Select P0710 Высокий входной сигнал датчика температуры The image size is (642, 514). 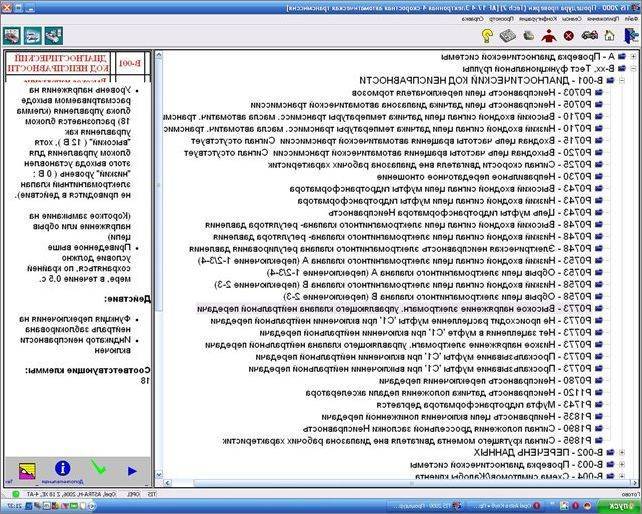(x=378, y=116)
